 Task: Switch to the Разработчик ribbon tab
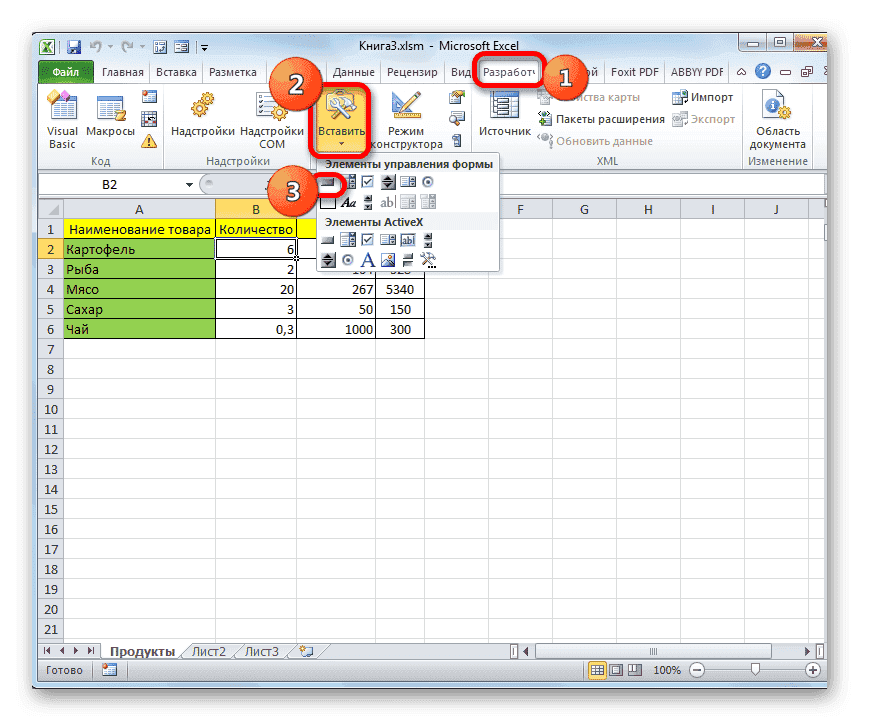(508, 71)
